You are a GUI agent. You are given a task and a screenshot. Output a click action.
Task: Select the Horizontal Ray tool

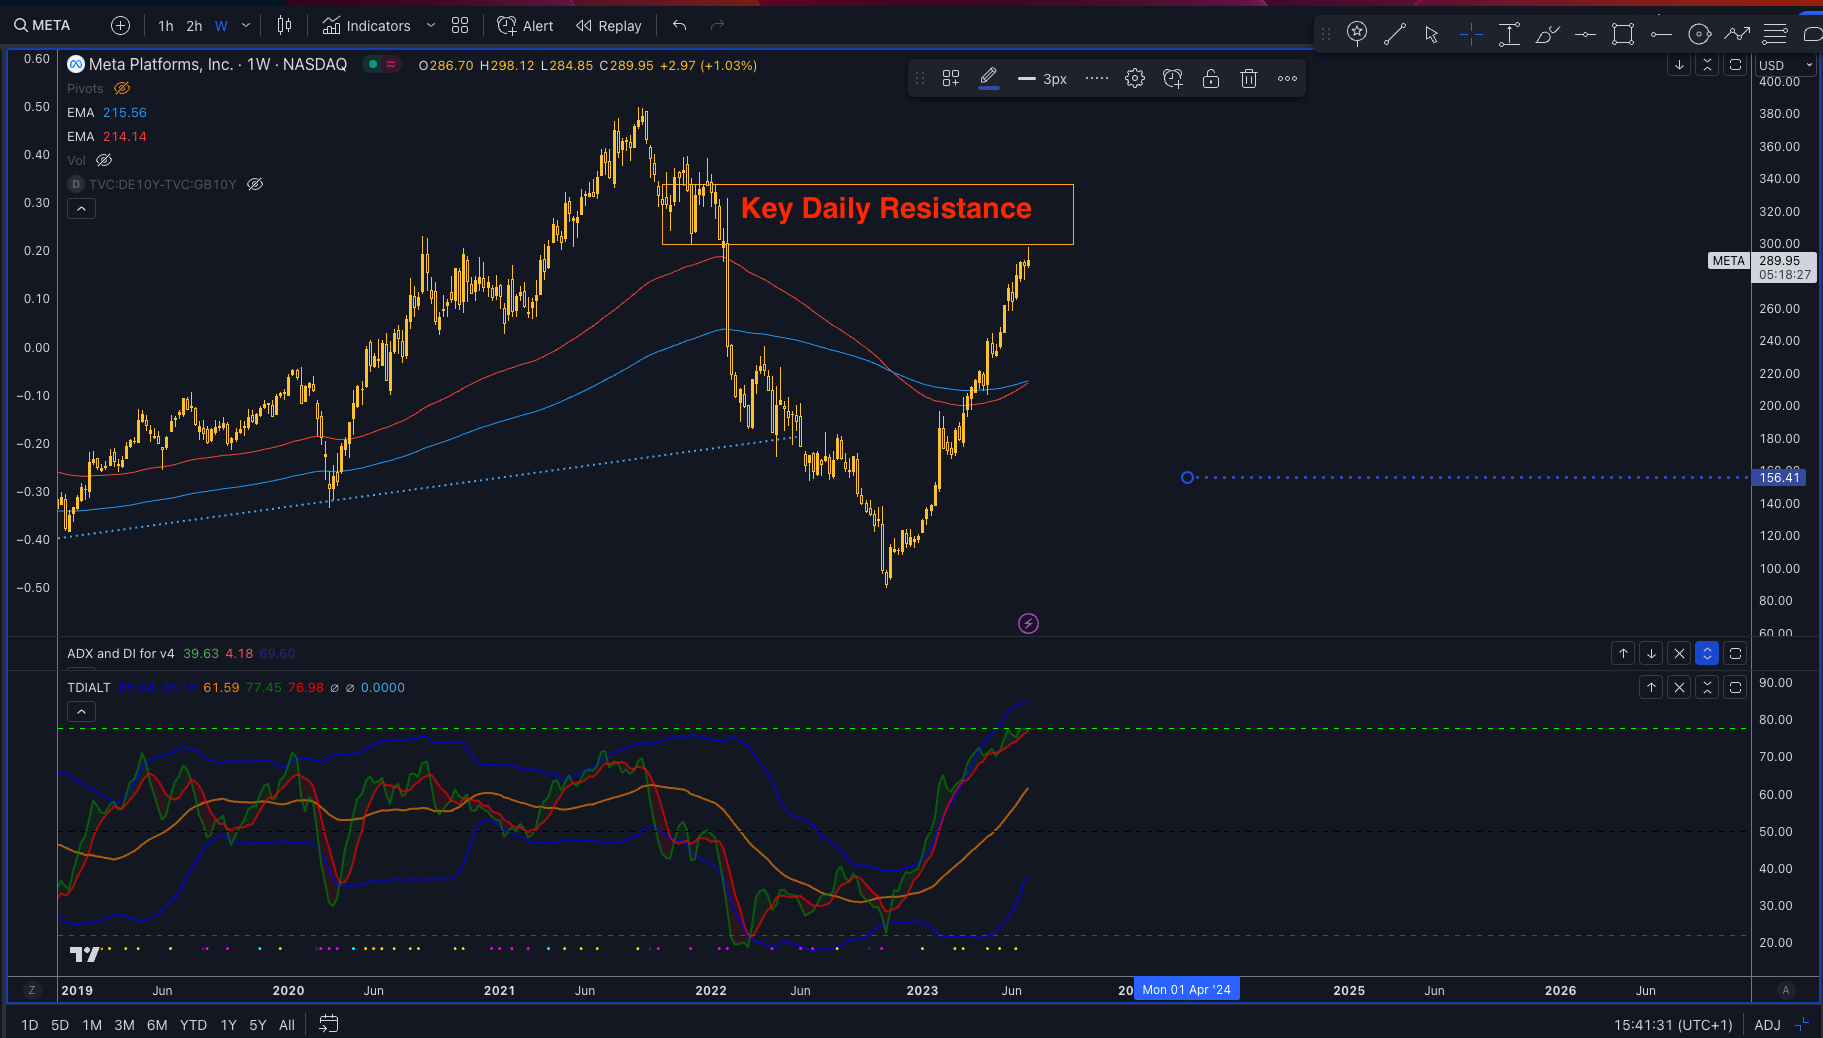[1661, 34]
